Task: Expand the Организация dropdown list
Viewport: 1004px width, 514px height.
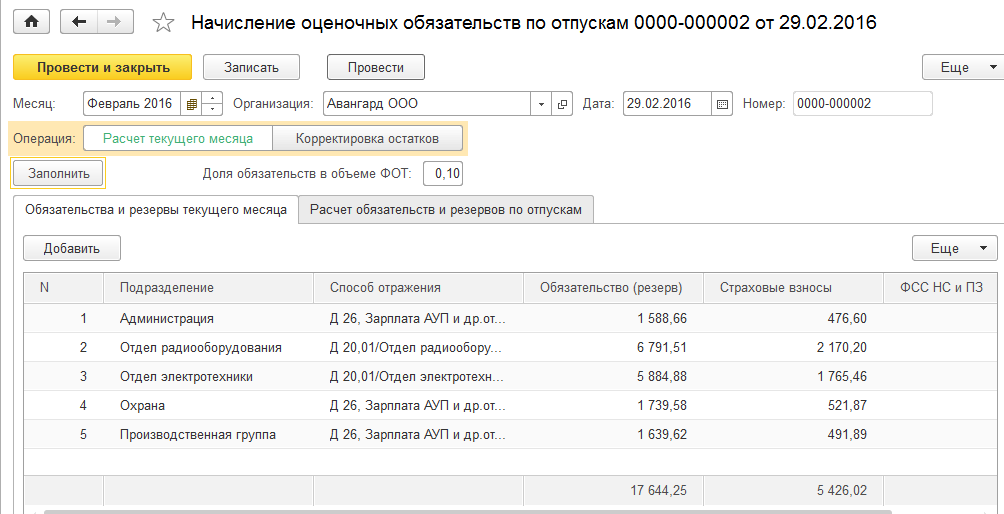Action: [x=541, y=104]
